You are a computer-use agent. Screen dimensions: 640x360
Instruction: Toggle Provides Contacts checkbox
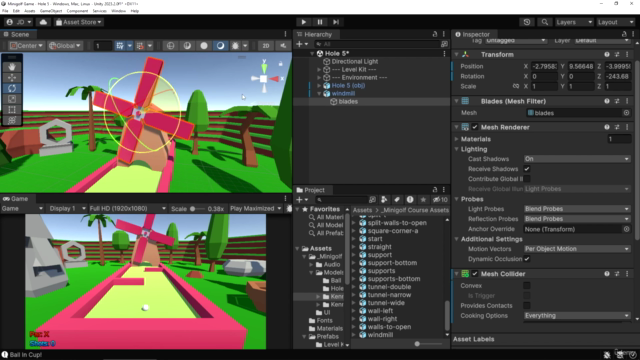click(527, 305)
